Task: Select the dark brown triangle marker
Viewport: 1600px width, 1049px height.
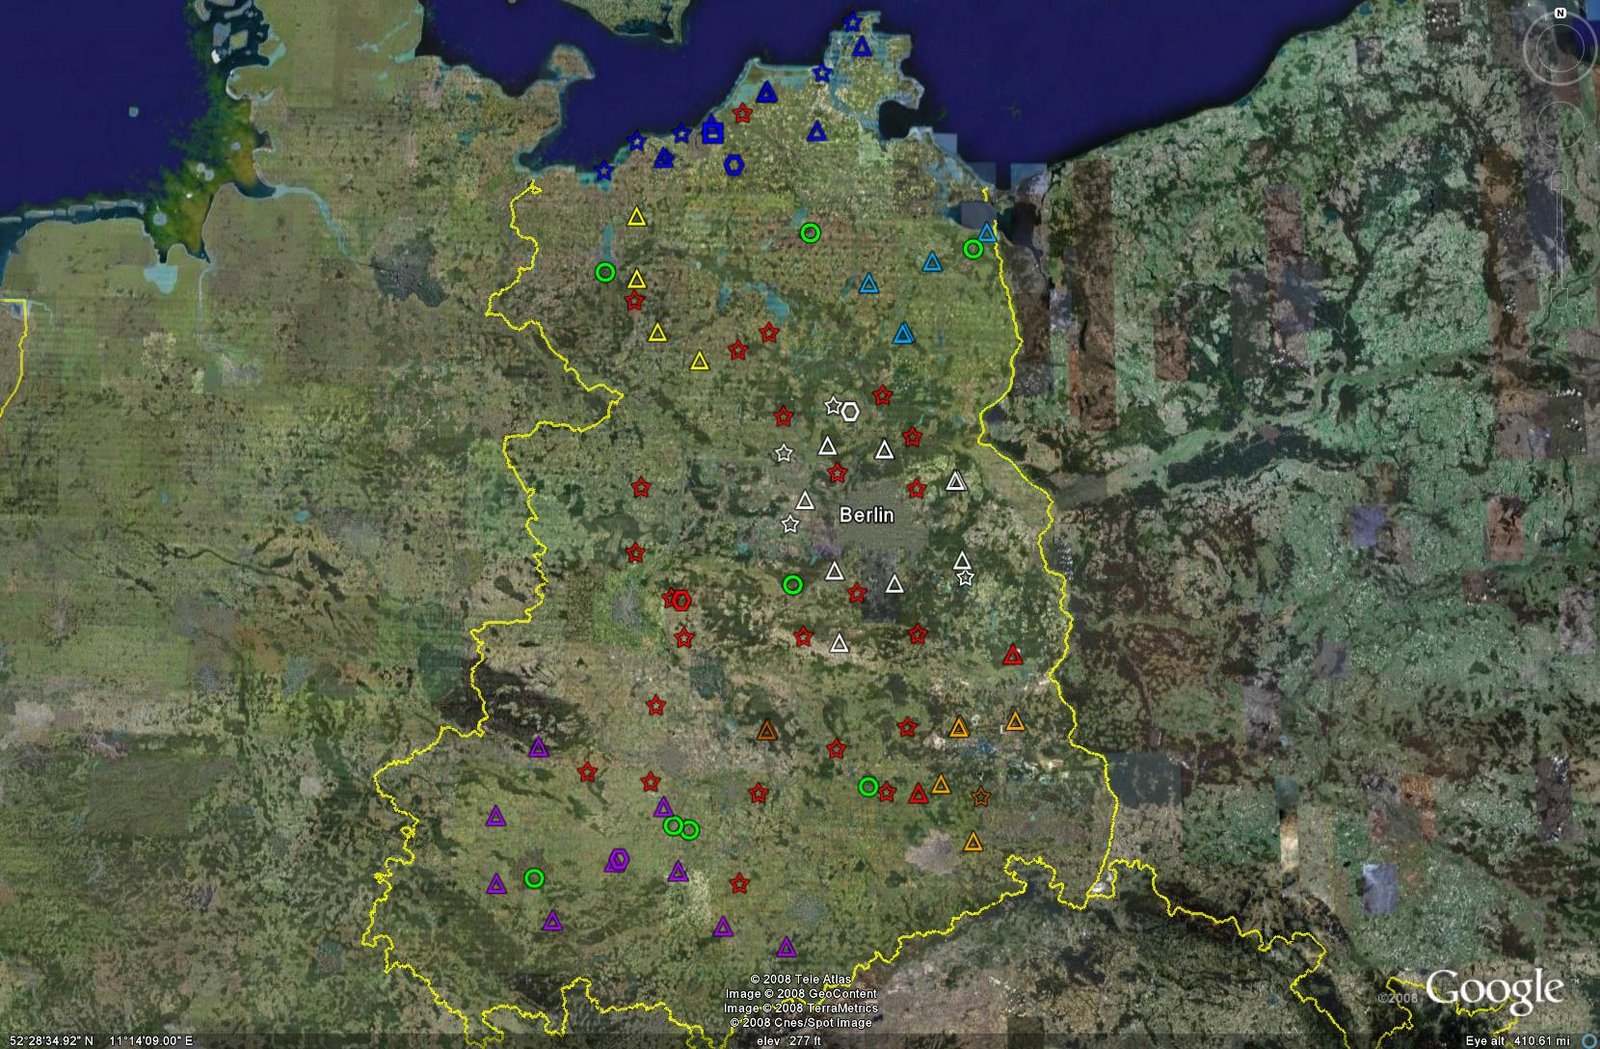Action: (x=767, y=731)
